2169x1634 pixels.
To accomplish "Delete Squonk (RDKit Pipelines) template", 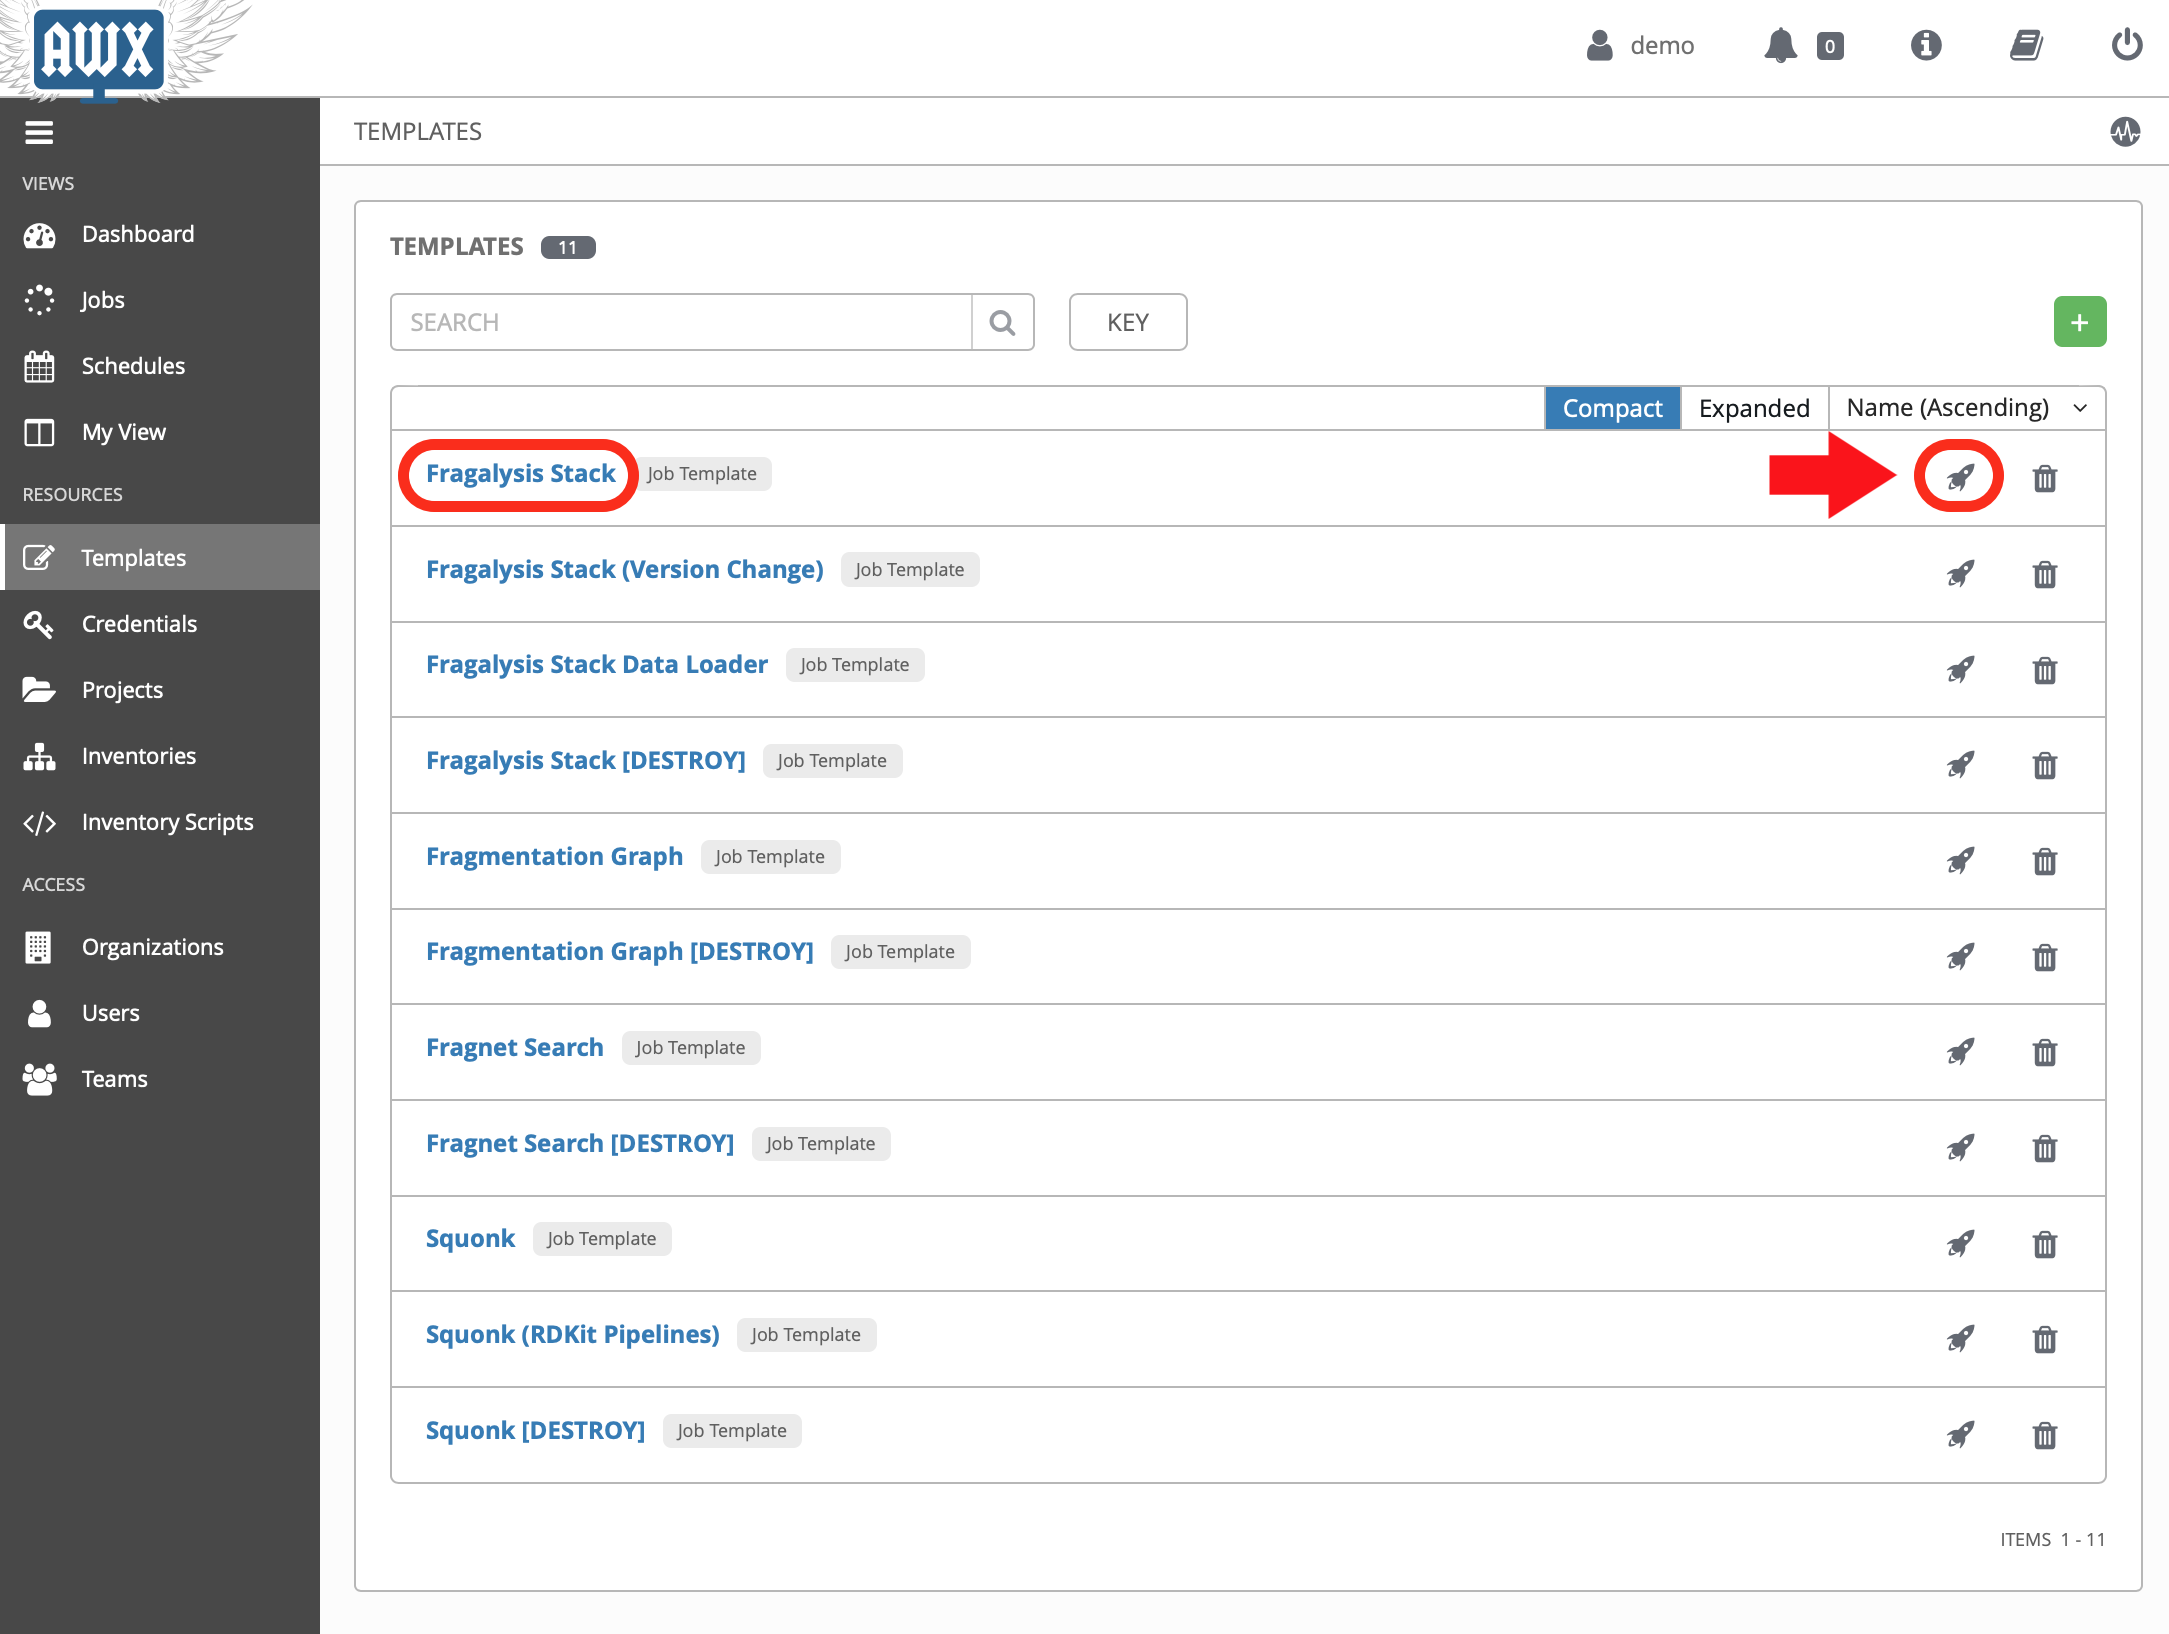I will tap(2045, 1339).
